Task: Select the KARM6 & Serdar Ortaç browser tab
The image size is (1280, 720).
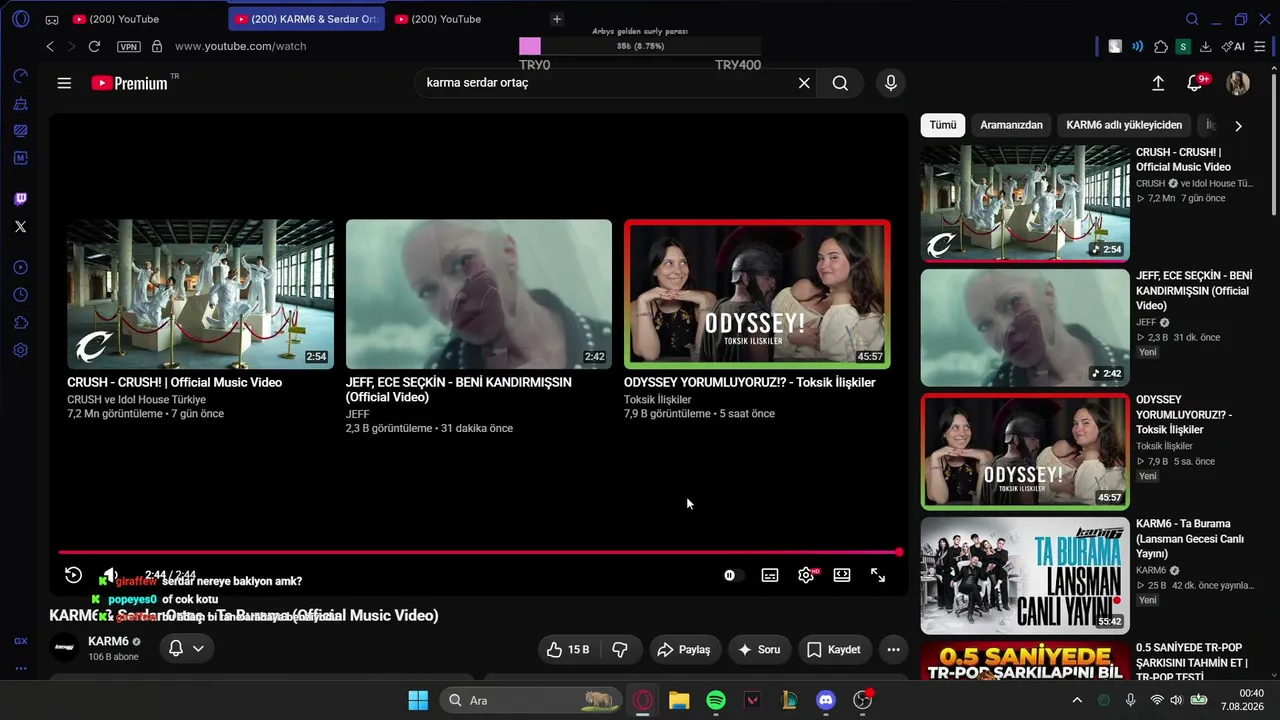Action: pos(306,19)
